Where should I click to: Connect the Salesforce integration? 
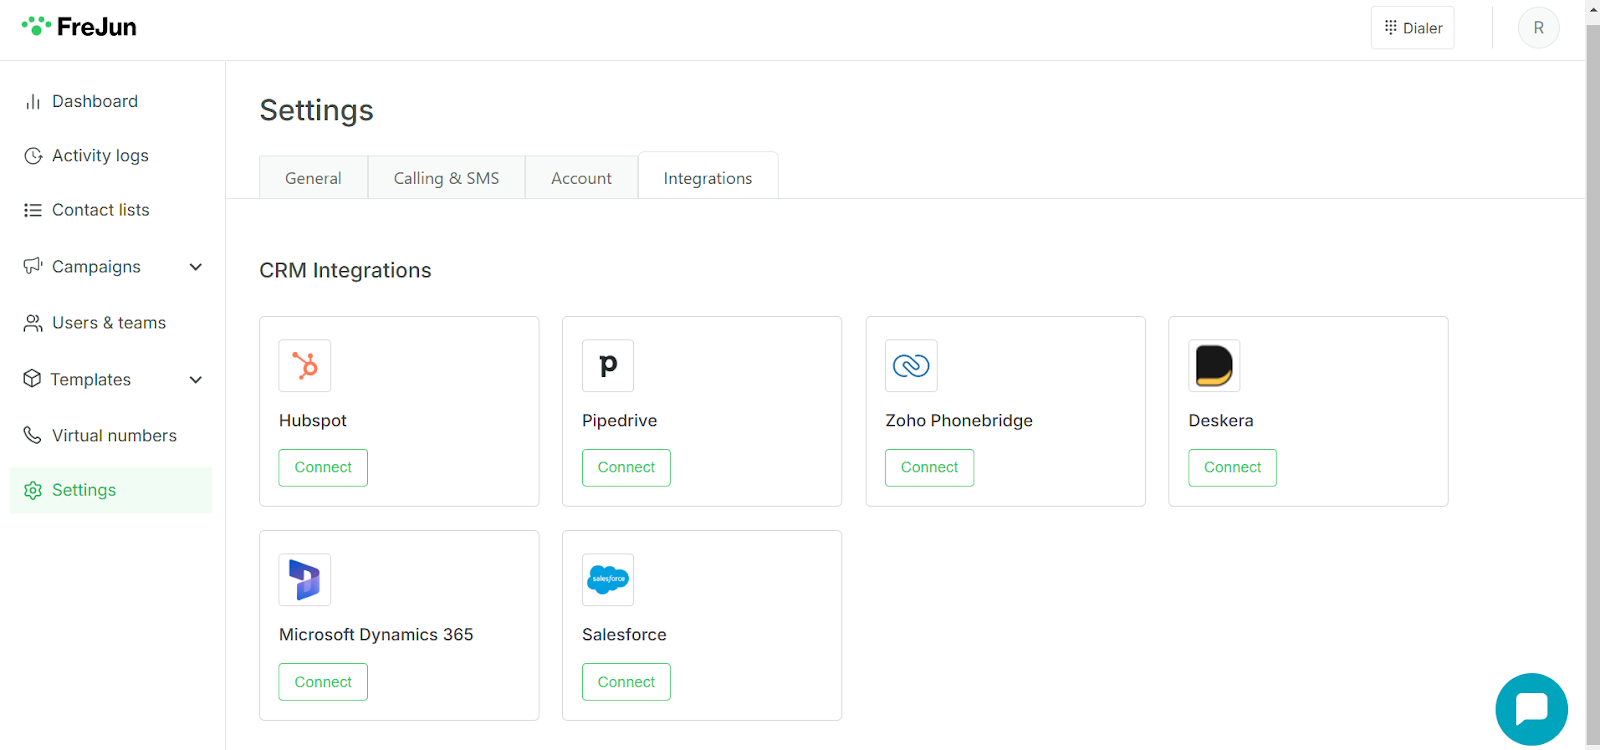pyautogui.click(x=626, y=682)
